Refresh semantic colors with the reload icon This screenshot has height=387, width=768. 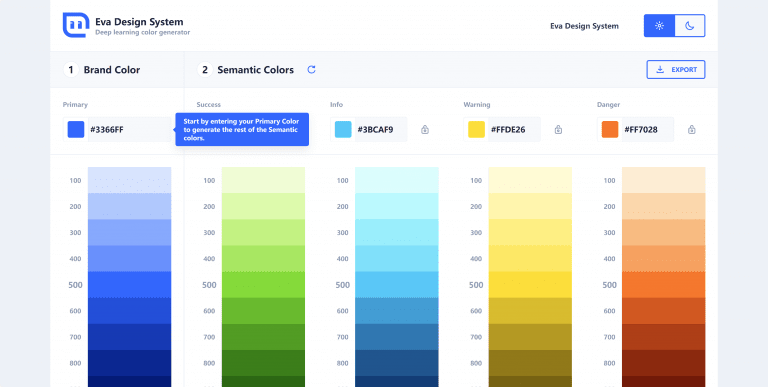(x=312, y=70)
